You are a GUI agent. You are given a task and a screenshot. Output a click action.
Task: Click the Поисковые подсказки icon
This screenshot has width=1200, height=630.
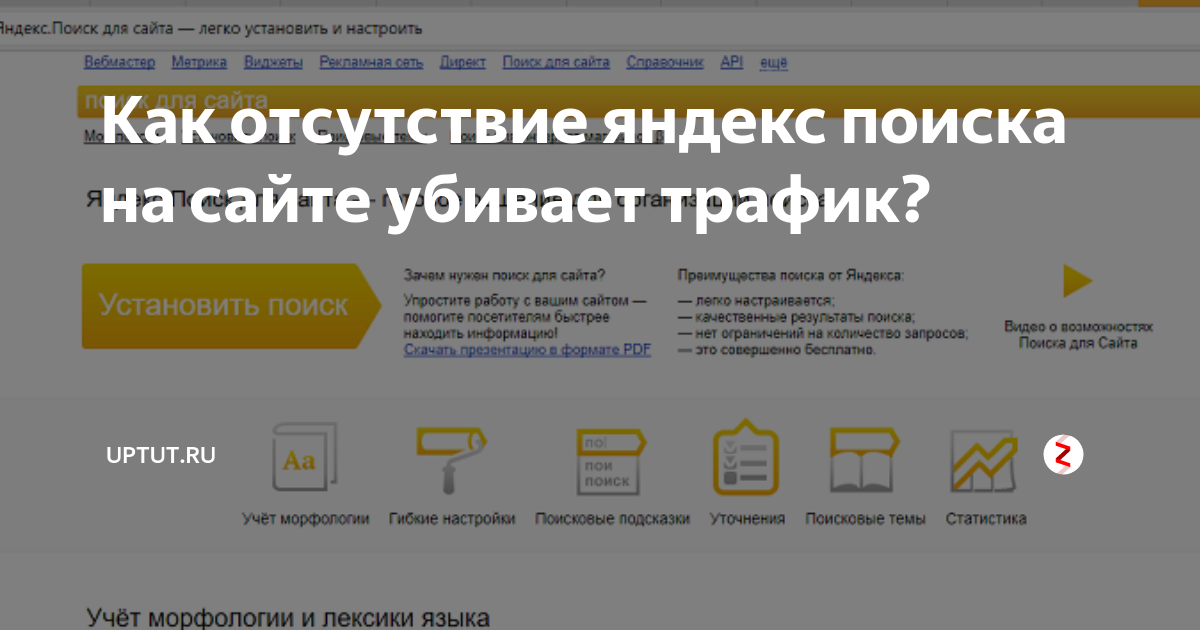click(x=611, y=461)
